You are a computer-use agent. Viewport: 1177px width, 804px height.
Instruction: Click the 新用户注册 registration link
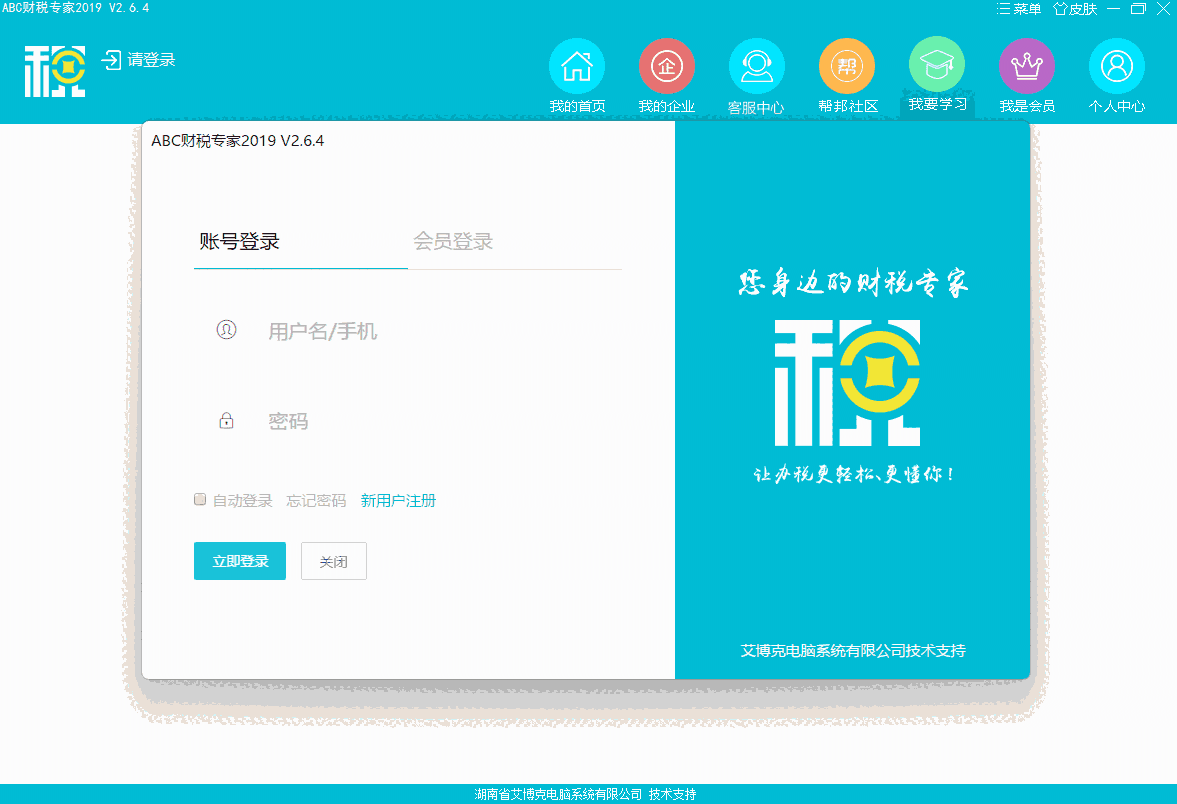tap(398, 501)
